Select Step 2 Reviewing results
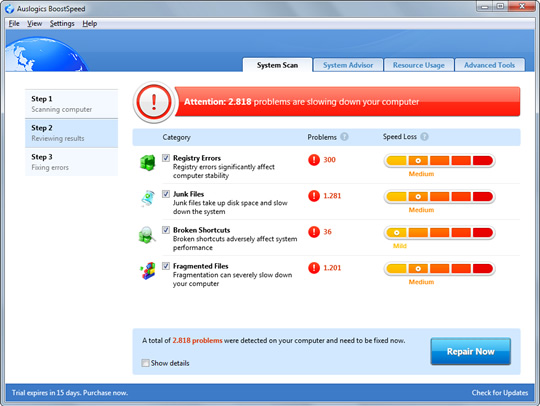The width and height of the screenshot is (540, 406). tap(71, 133)
